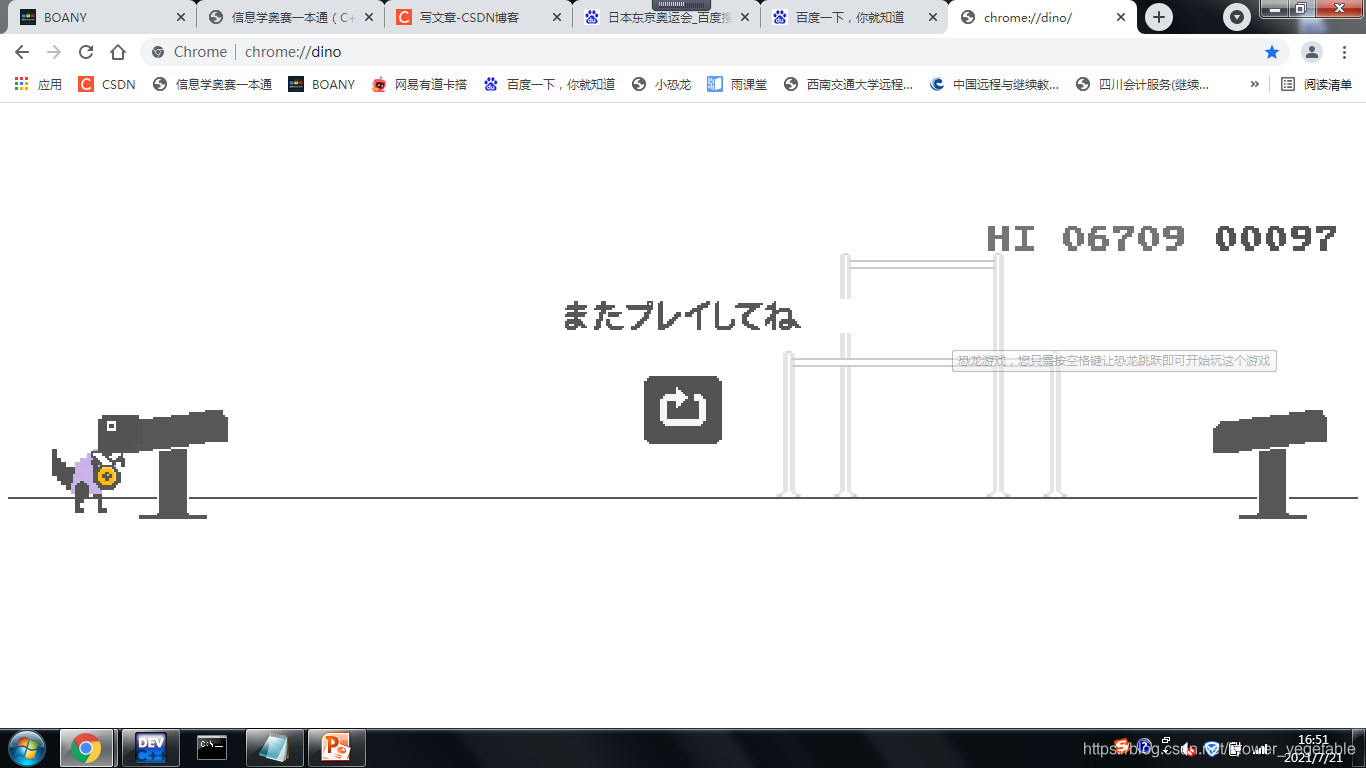Open the BOANY bookmark
Screen dimensions: 1366x768
322,84
